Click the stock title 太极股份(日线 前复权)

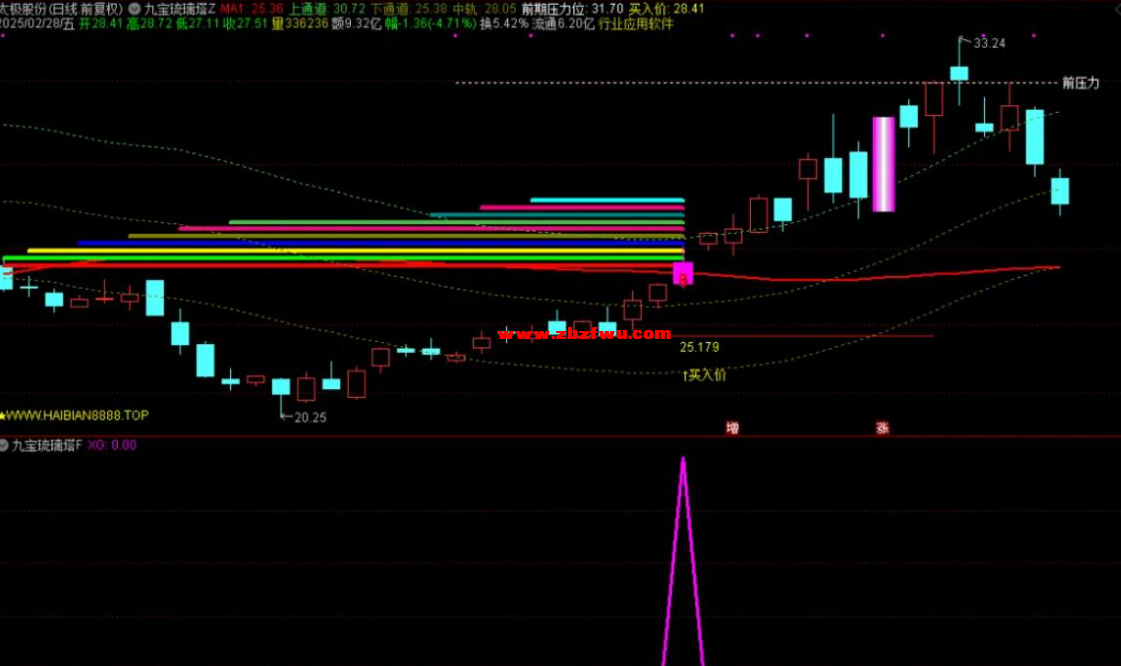pos(61,9)
